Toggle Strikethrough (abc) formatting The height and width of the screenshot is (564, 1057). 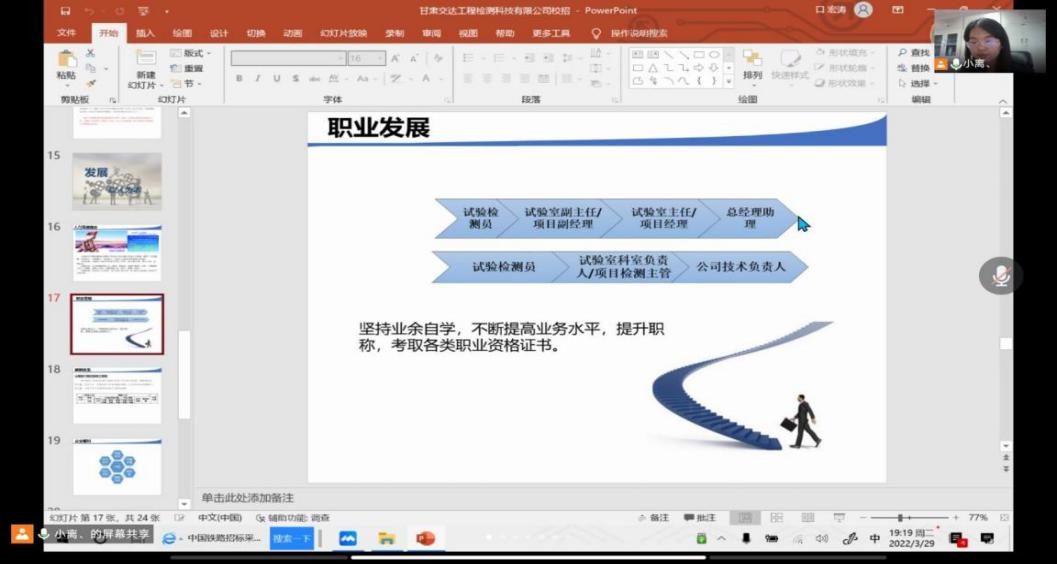[314, 79]
